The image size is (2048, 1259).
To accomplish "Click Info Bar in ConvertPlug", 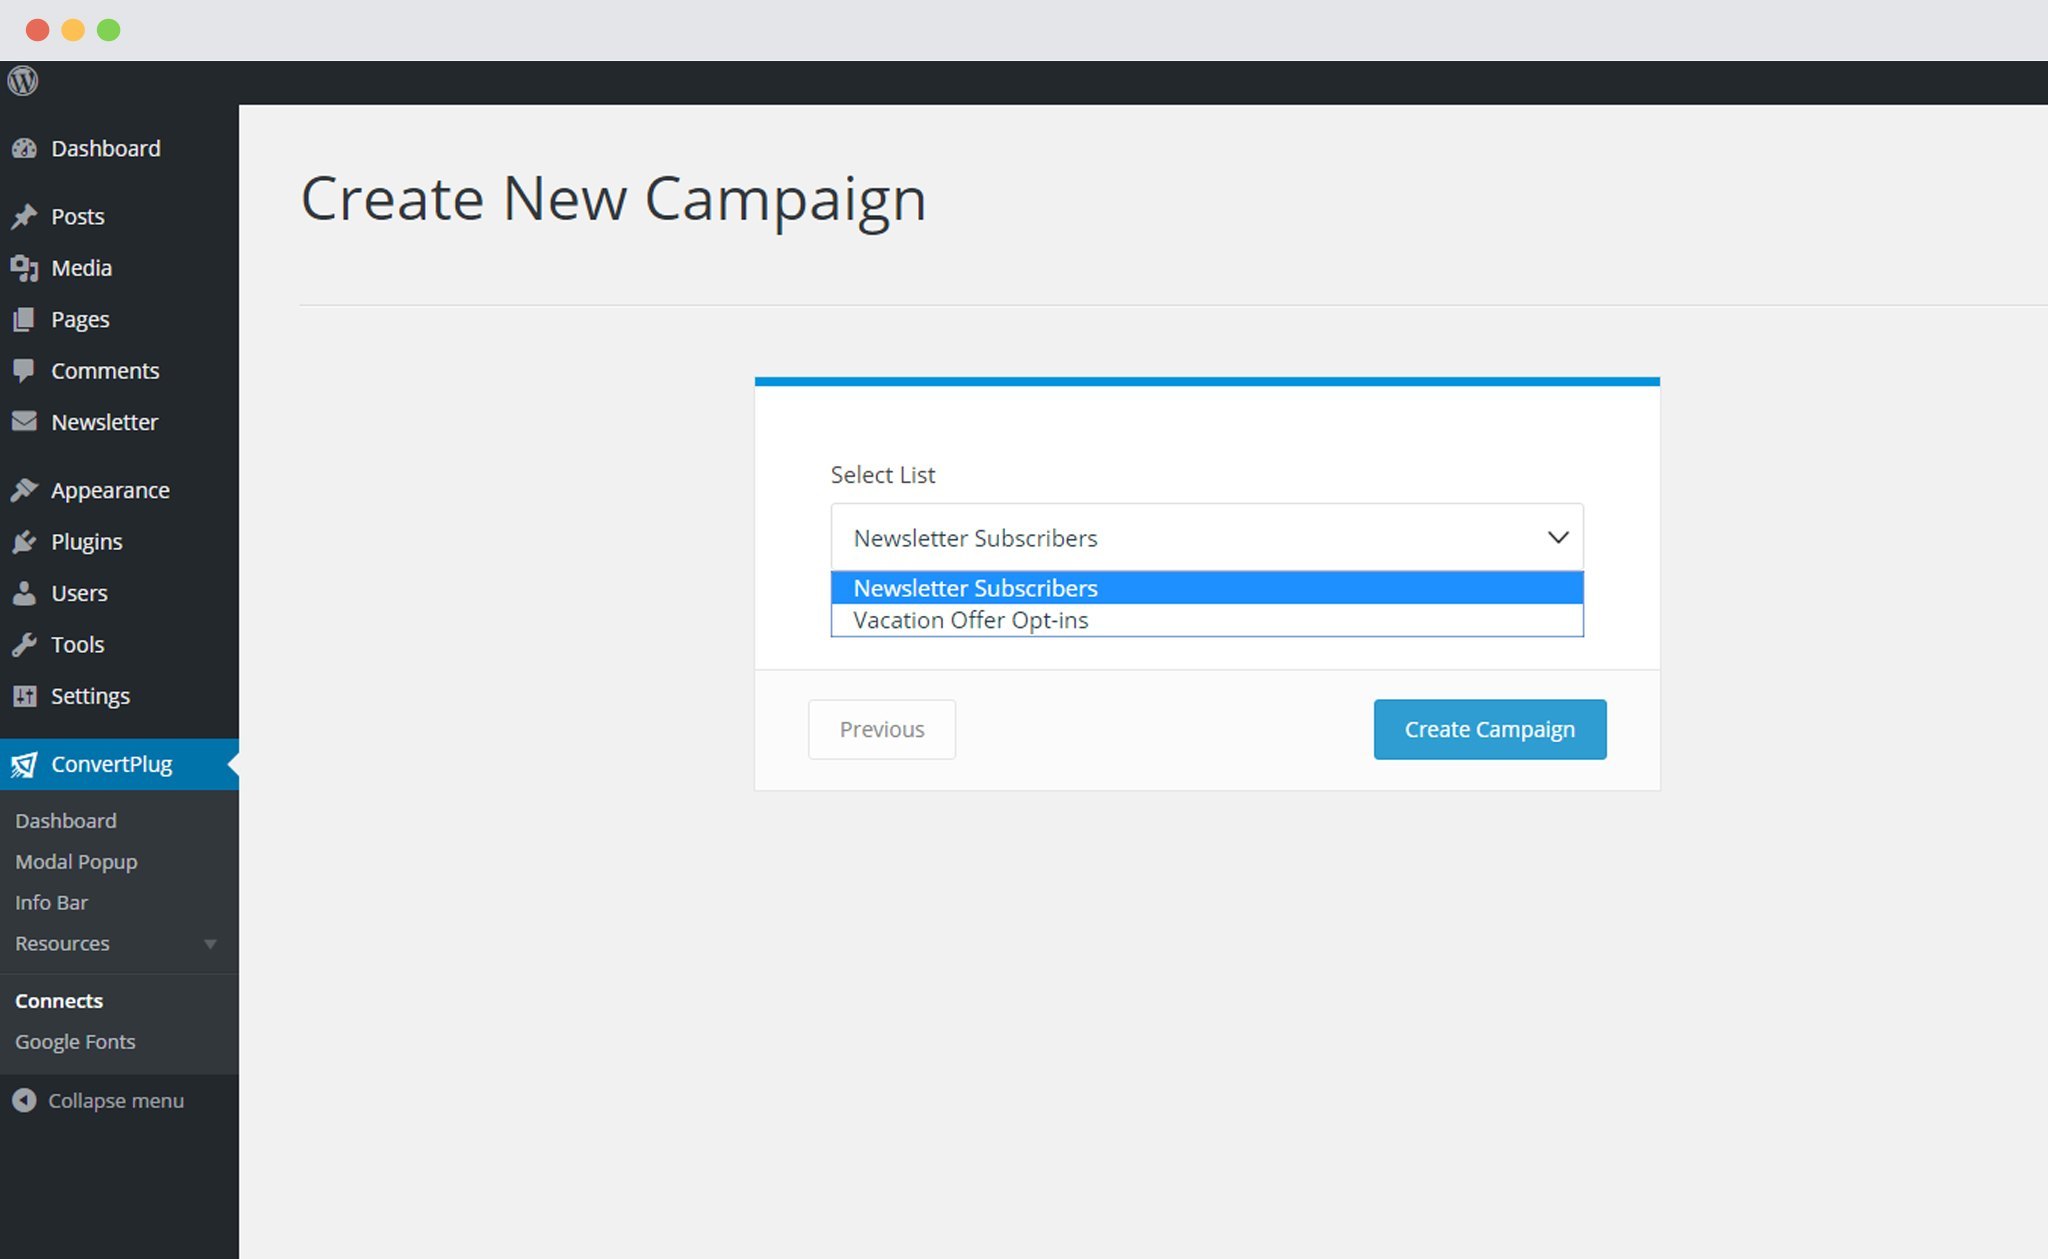I will pyautogui.click(x=51, y=901).
